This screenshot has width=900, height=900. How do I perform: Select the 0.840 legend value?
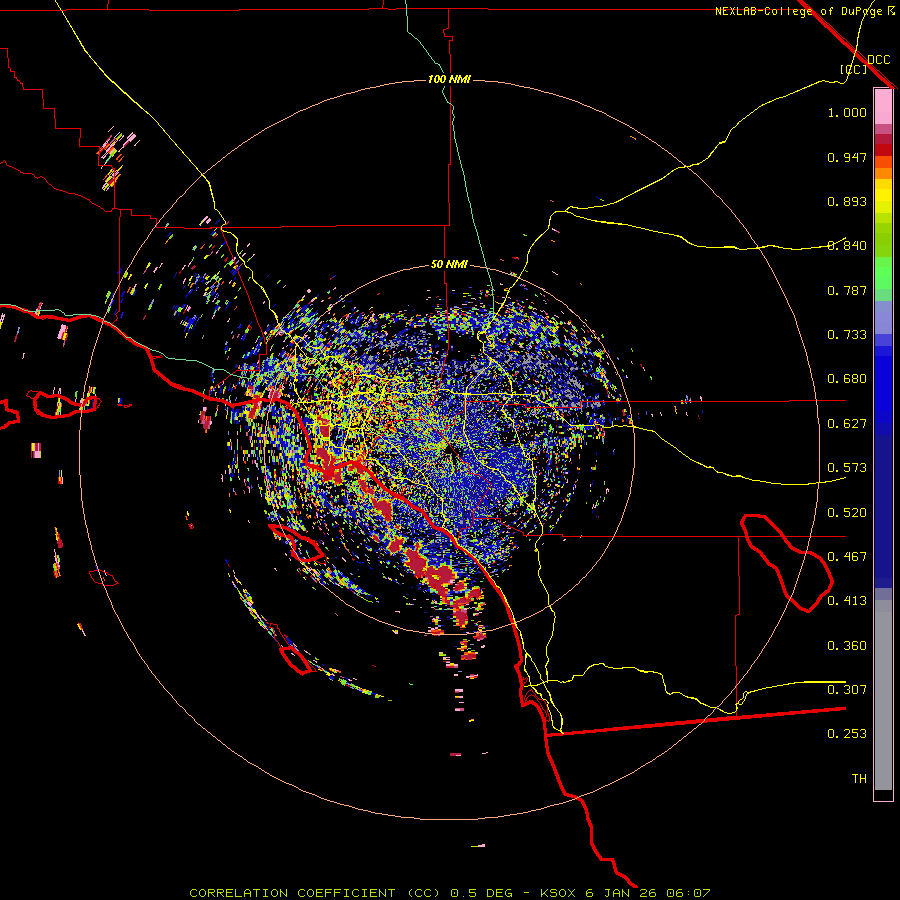tap(847, 246)
